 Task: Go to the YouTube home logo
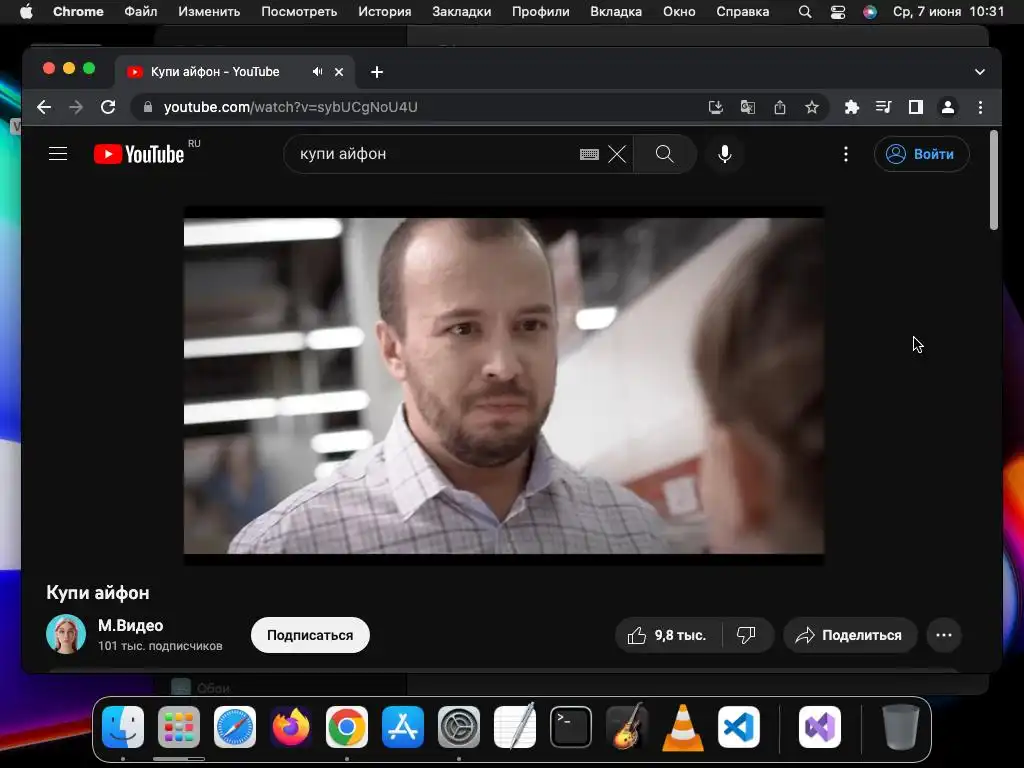pos(139,154)
